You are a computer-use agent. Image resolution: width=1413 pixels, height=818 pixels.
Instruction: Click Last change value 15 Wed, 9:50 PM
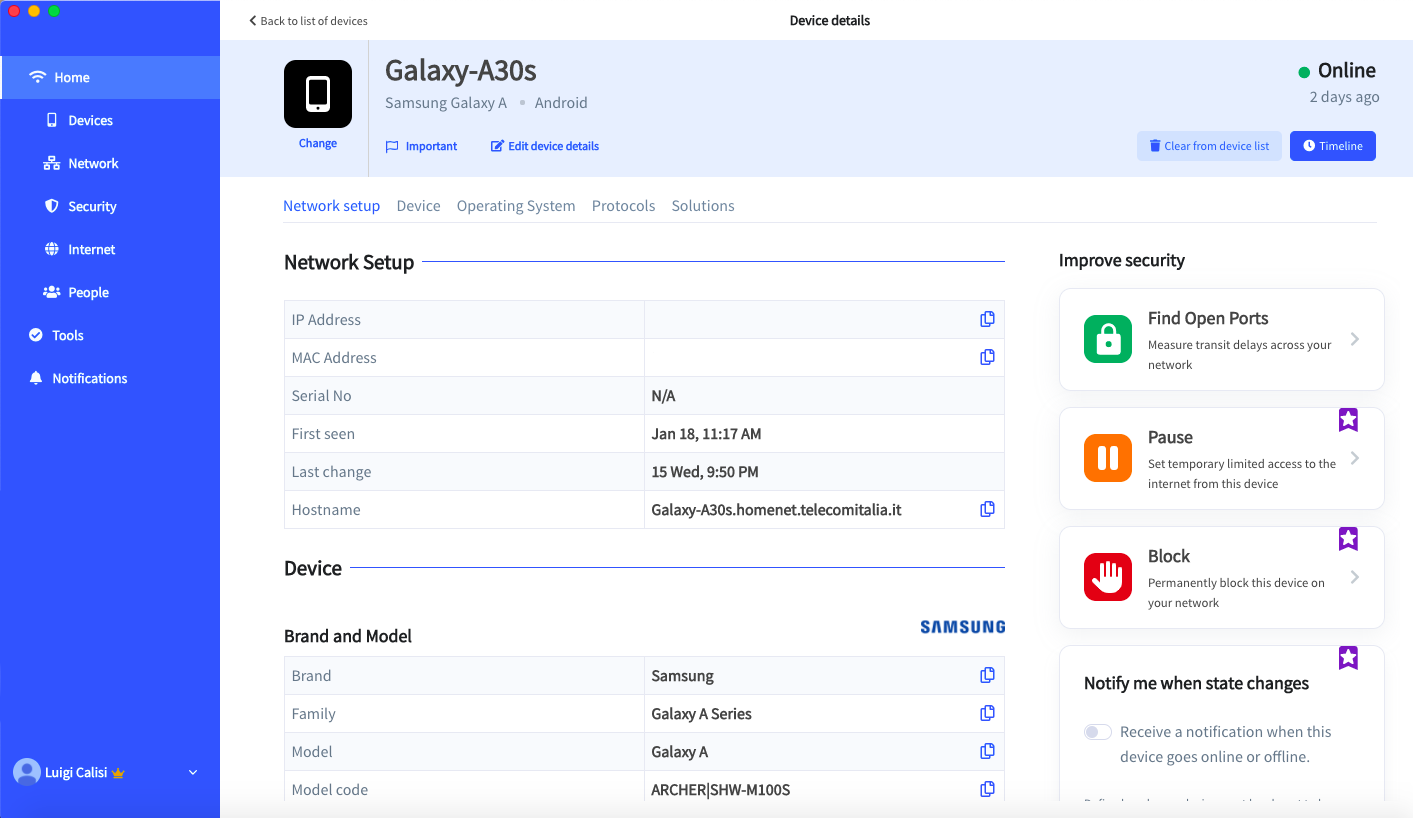coord(704,472)
